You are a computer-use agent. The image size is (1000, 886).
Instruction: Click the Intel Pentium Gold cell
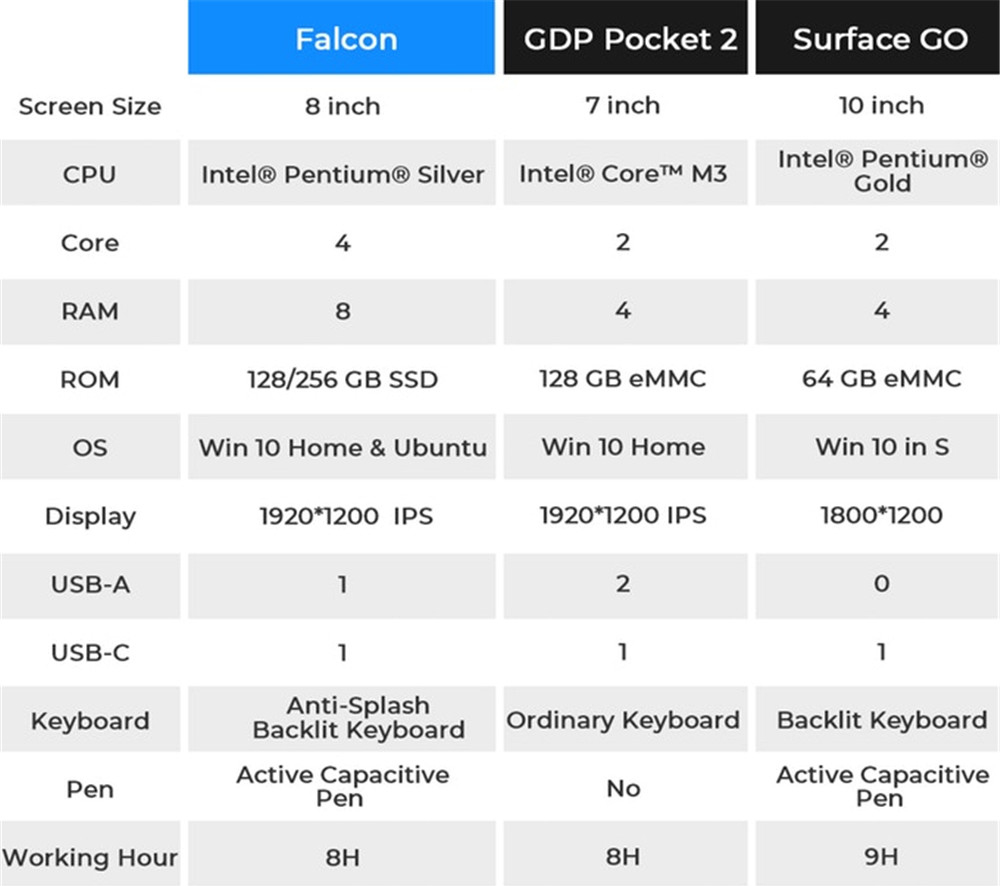[x=881, y=172]
